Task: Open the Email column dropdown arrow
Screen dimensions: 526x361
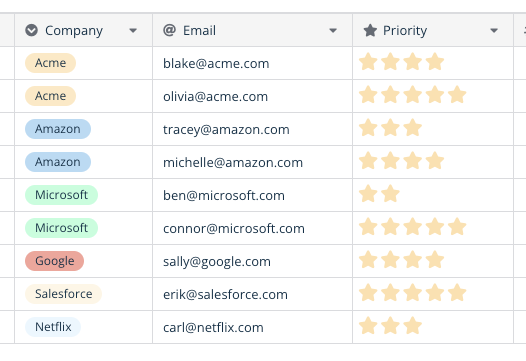Action: [x=333, y=31]
